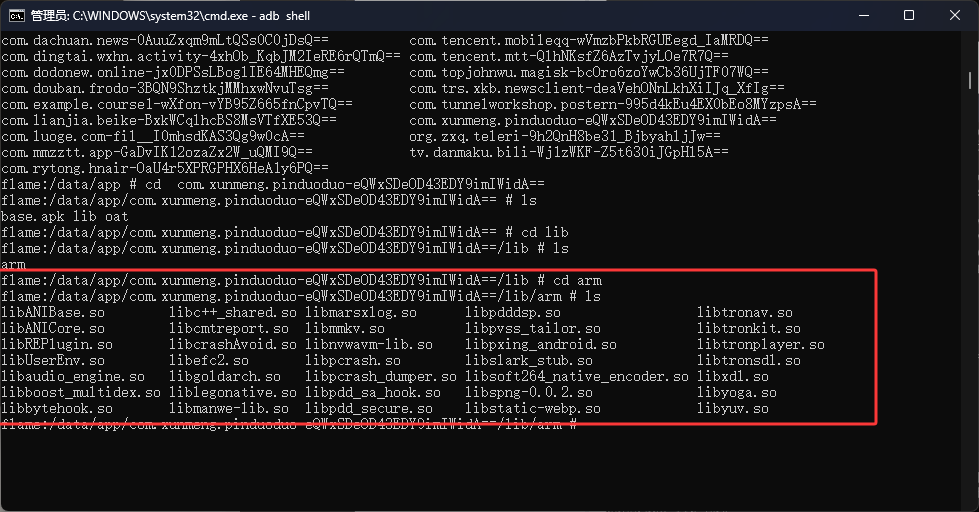Click on libyoga.so entry
Image resolution: width=979 pixels, height=512 pixels.
coord(737,393)
